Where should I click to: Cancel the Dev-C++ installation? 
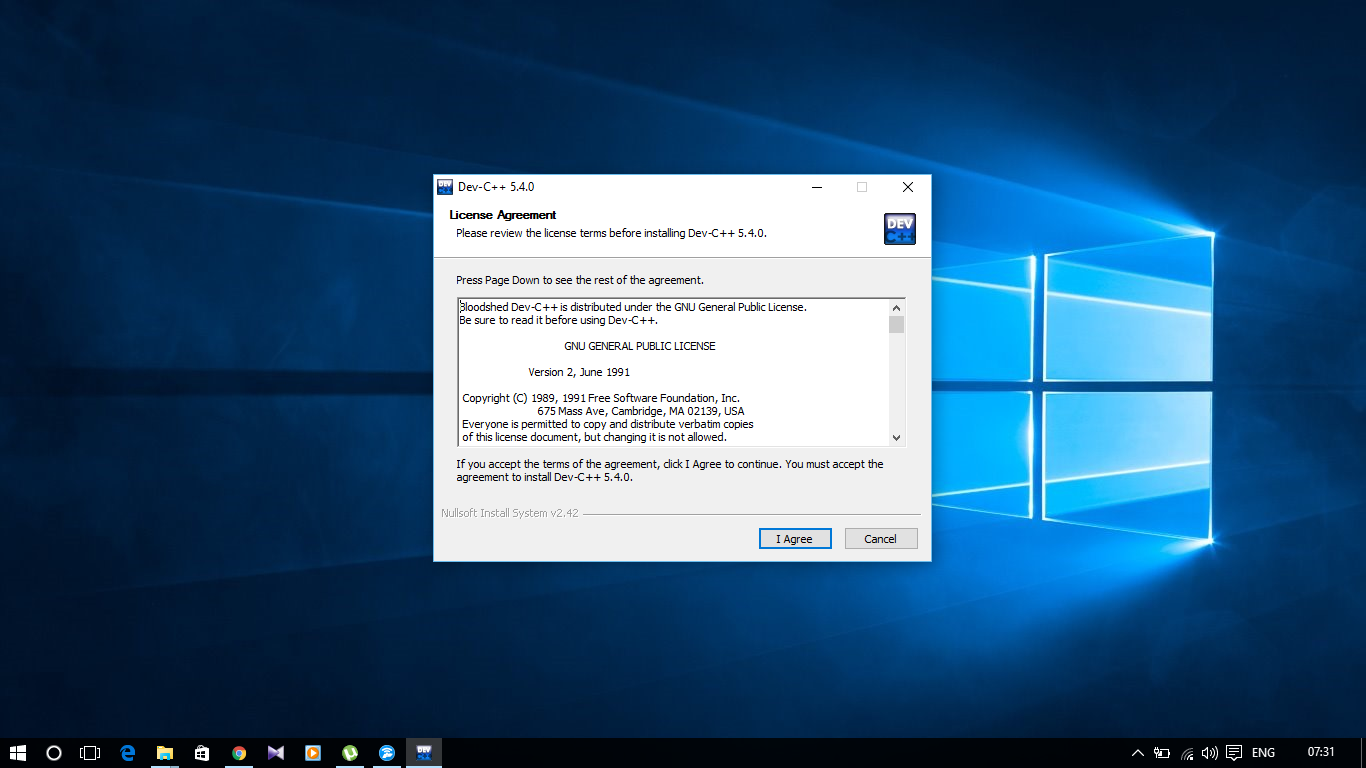point(880,538)
